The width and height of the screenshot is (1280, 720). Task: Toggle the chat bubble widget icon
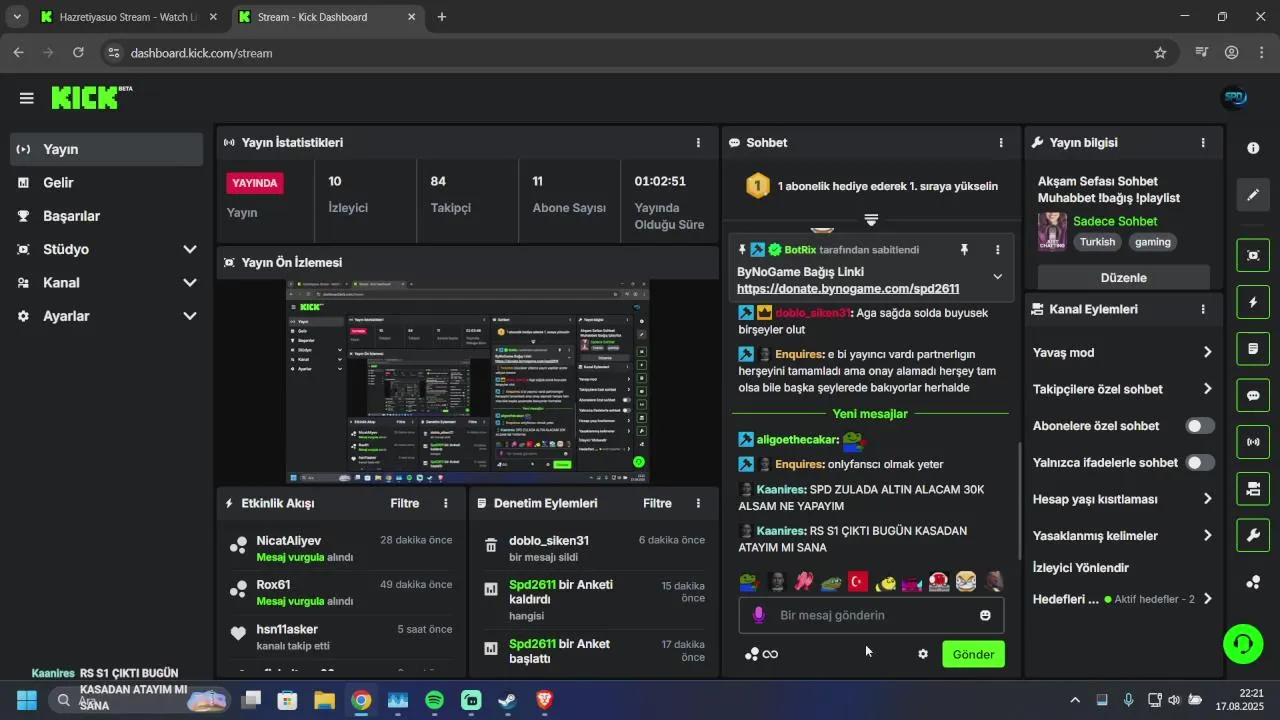pos(1253,395)
